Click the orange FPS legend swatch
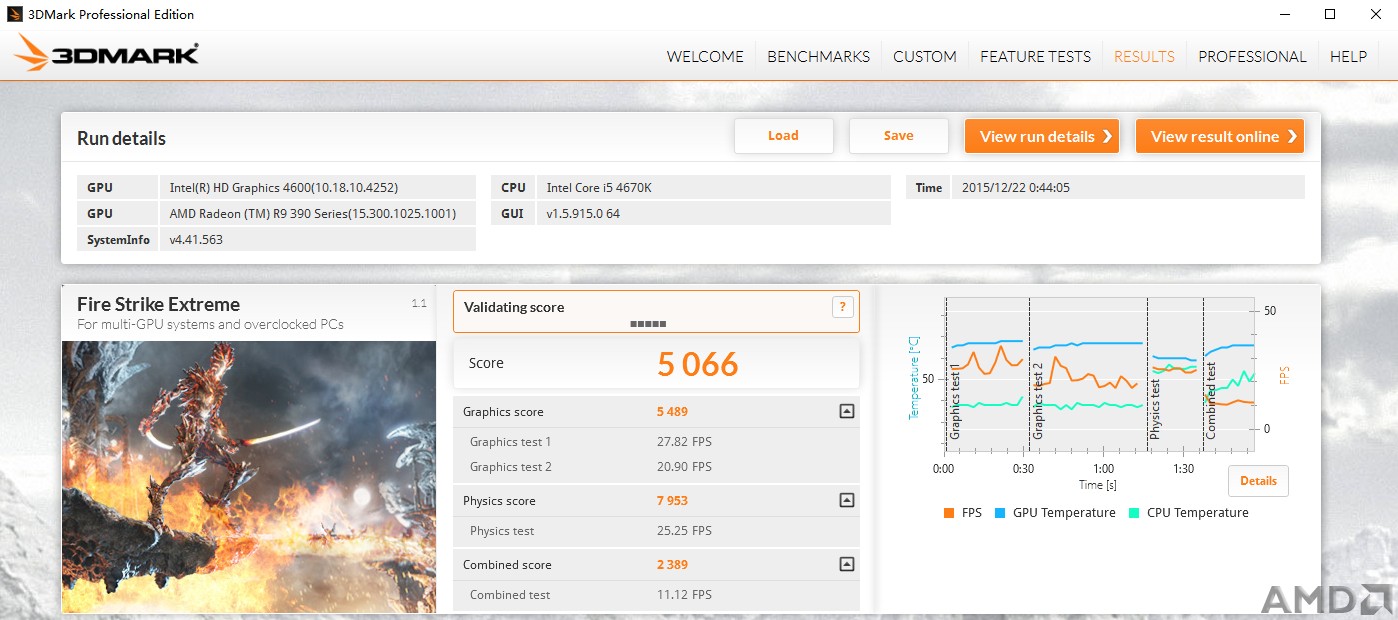Screen dimensions: 1398x620 [x=949, y=513]
